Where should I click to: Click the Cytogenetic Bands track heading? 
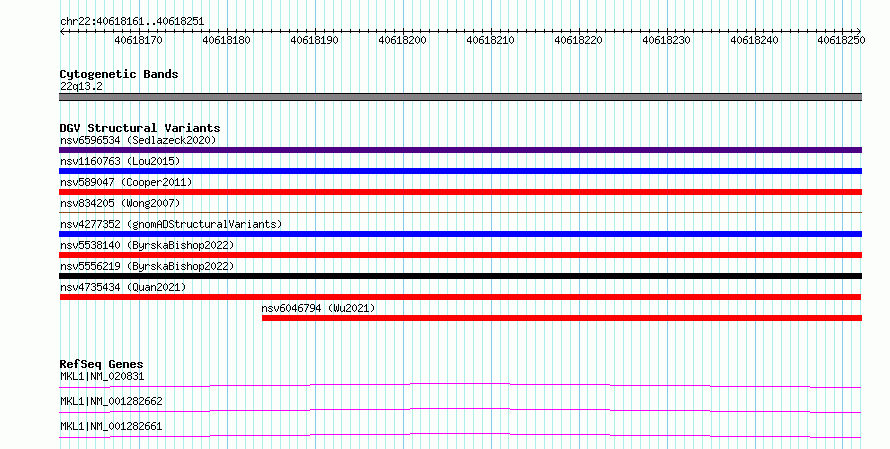[119, 74]
